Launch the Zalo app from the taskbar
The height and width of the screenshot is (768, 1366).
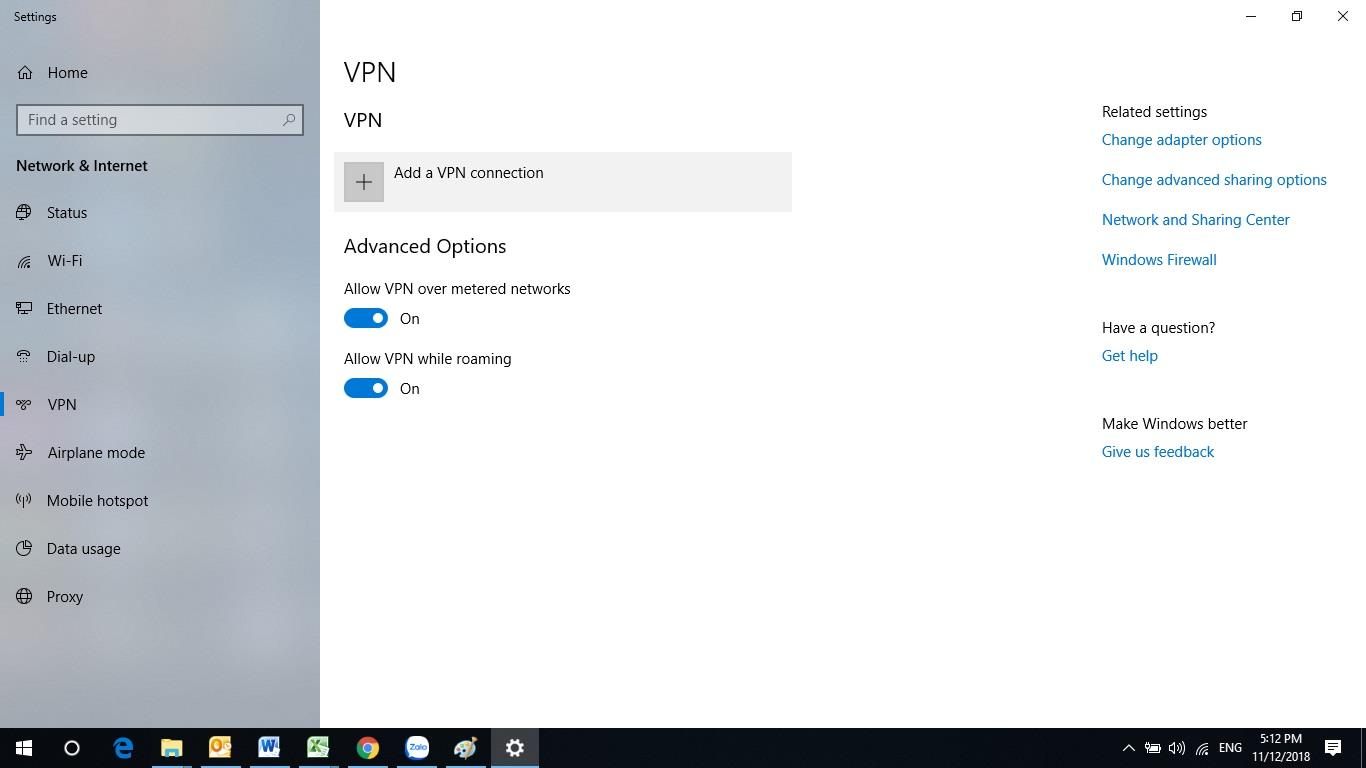pyautogui.click(x=416, y=747)
